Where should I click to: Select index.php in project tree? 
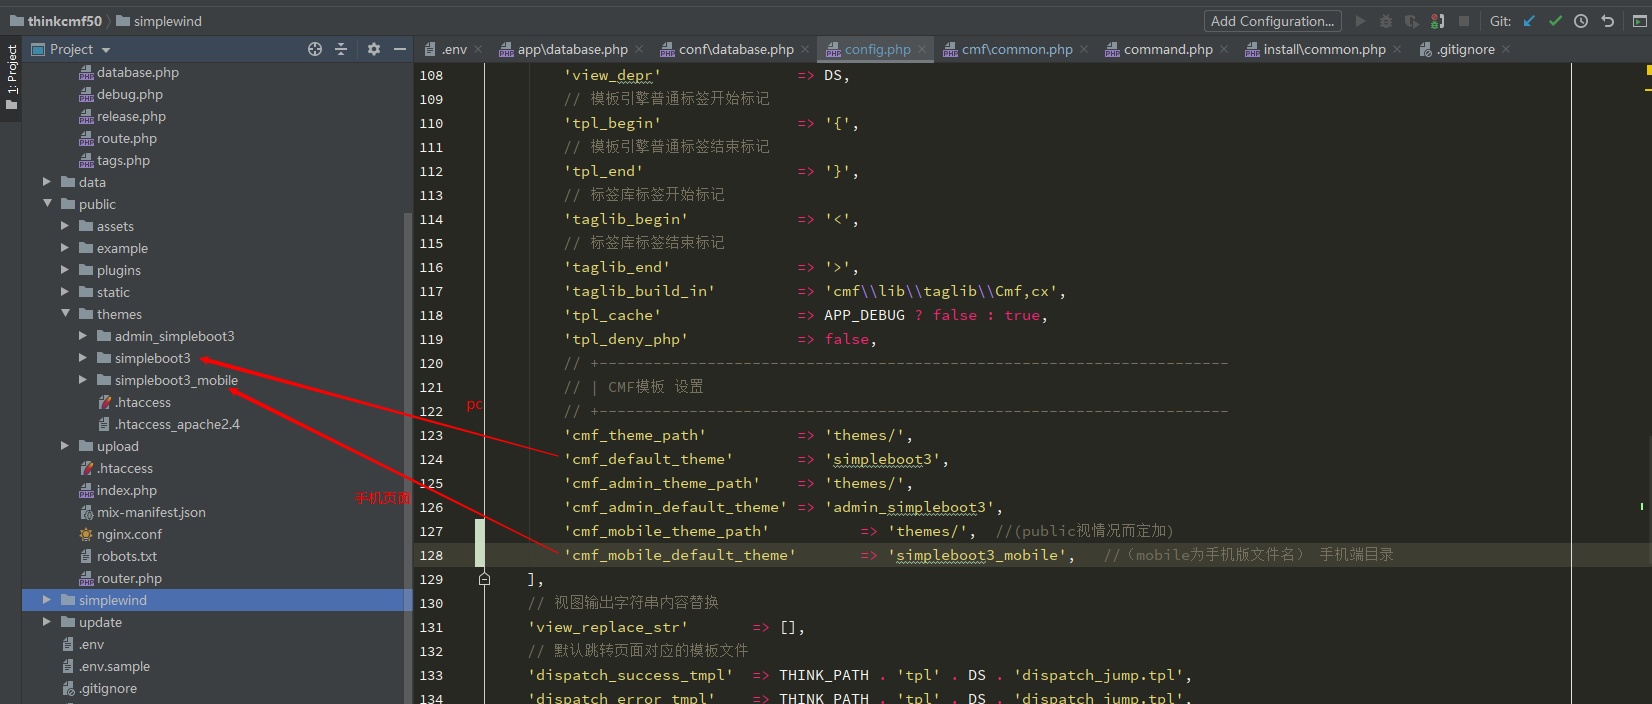[x=126, y=490]
